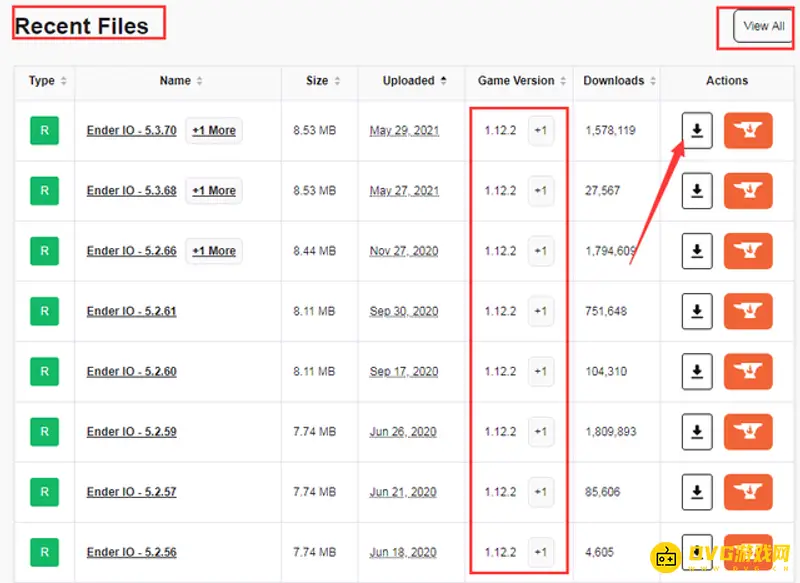Viewport: 800px width, 583px height.
Task: Expand +1 More next to Ender IO 5.3.70
Action: [x=214, y=131]
